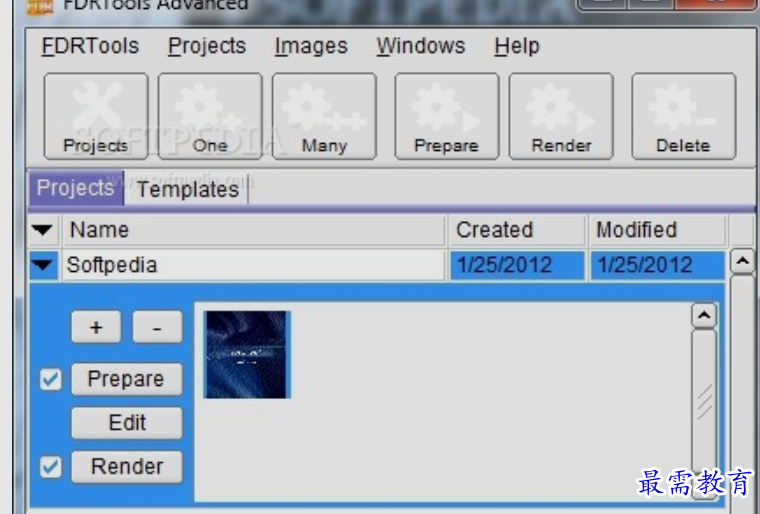Click the Edit button in Softpedia project

(127, 423)
